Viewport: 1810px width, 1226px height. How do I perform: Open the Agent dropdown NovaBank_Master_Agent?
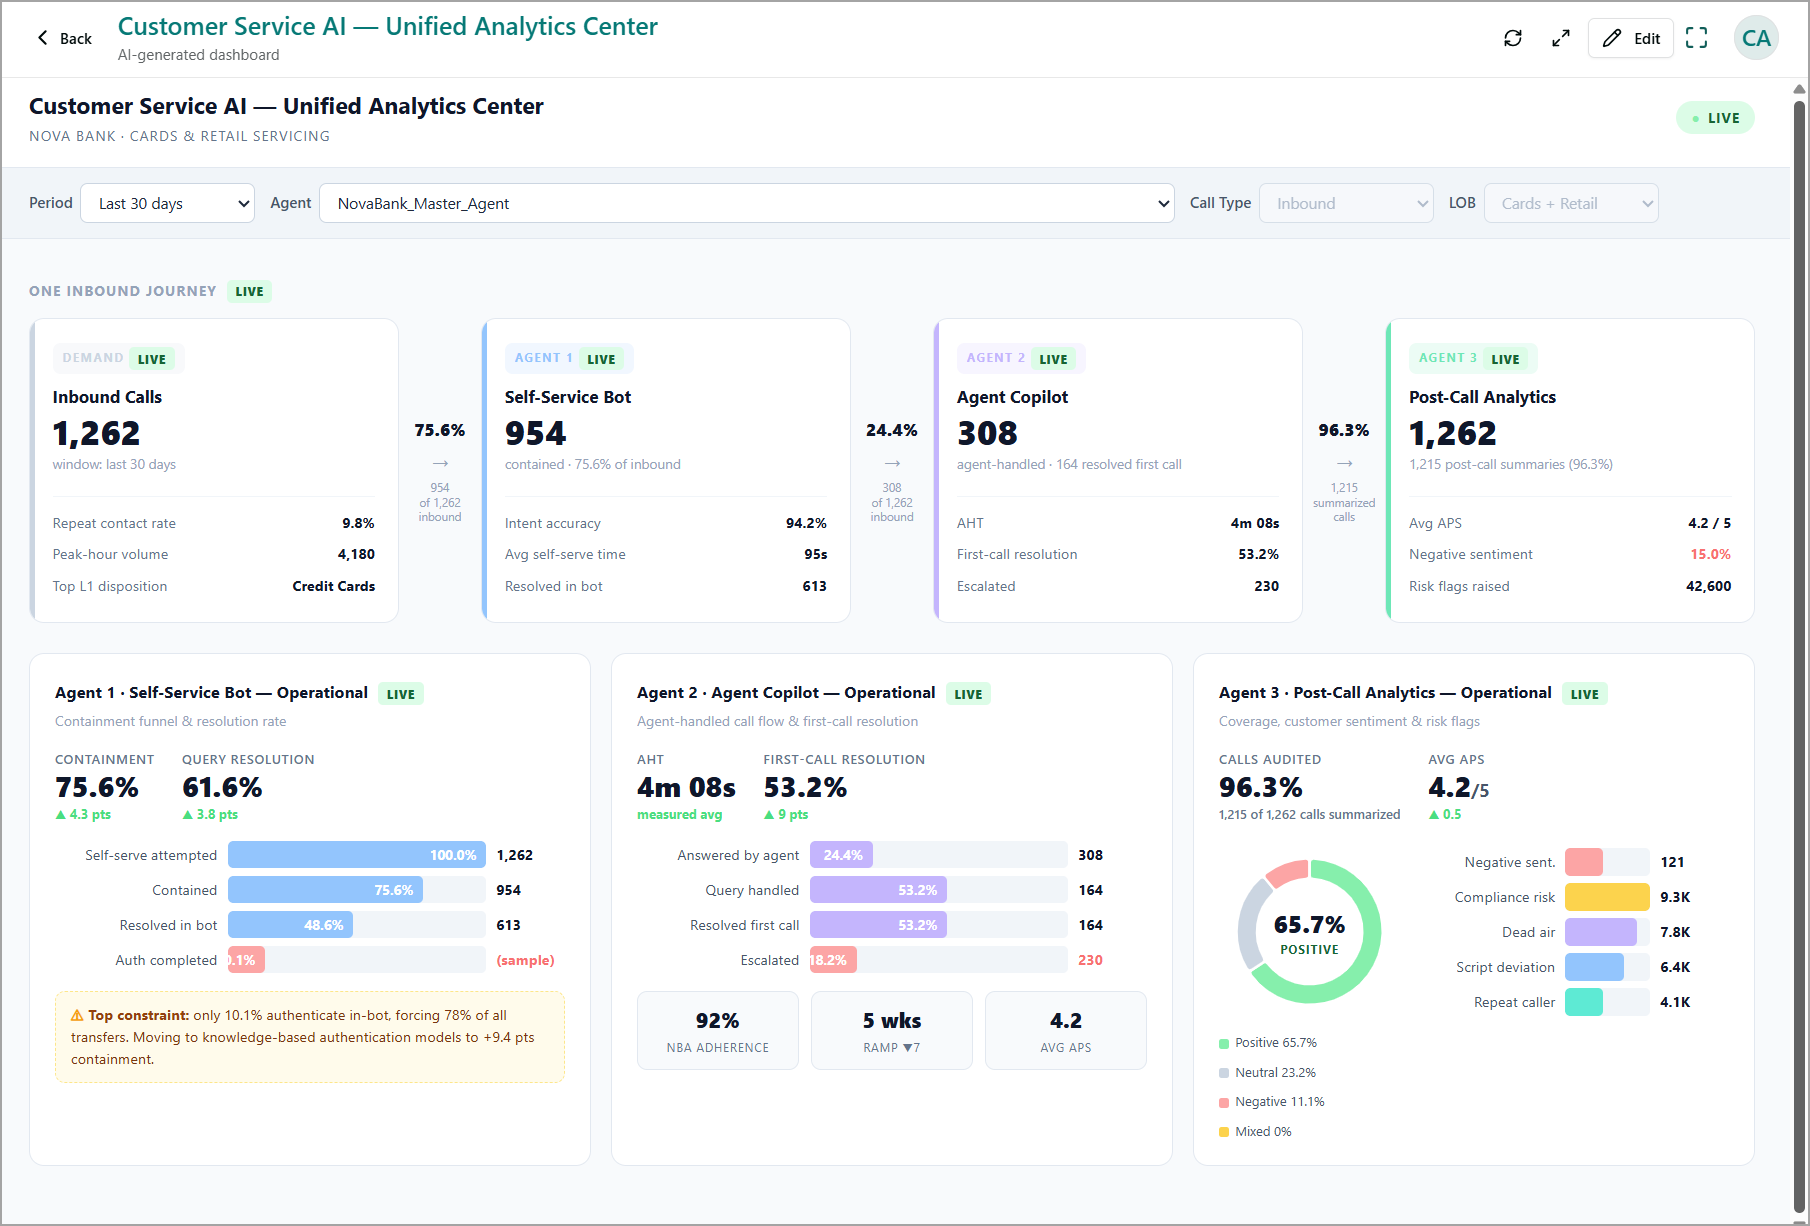pyautogui.click(x=746, y=203)
